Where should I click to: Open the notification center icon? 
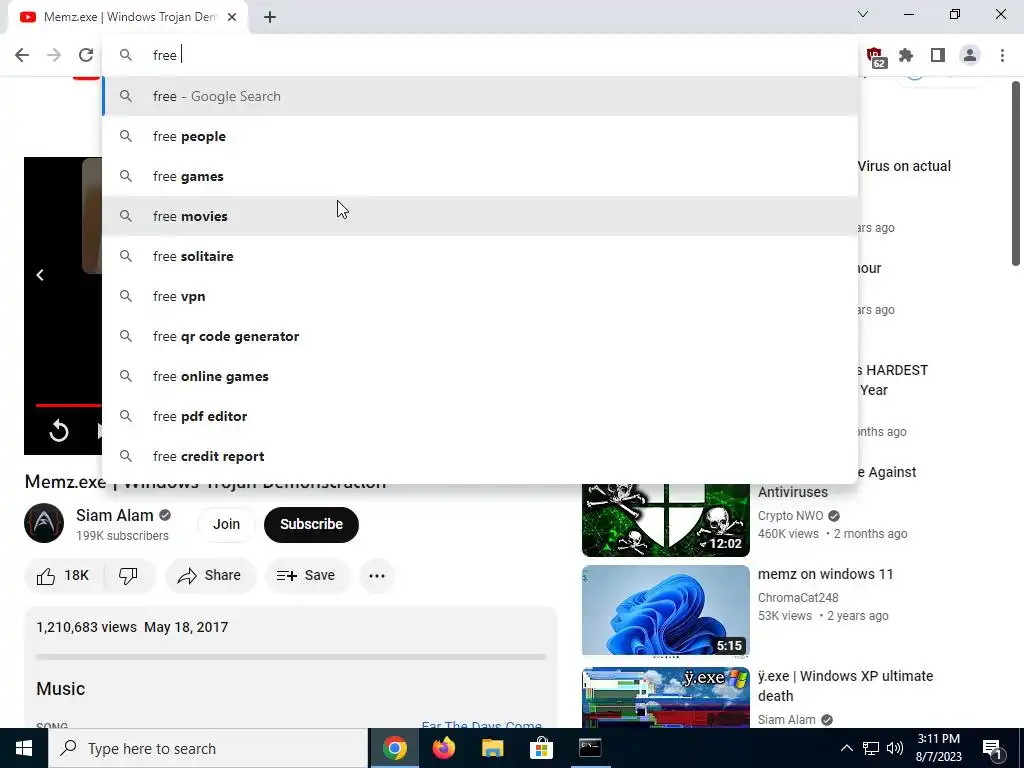[x=993, y=749]
